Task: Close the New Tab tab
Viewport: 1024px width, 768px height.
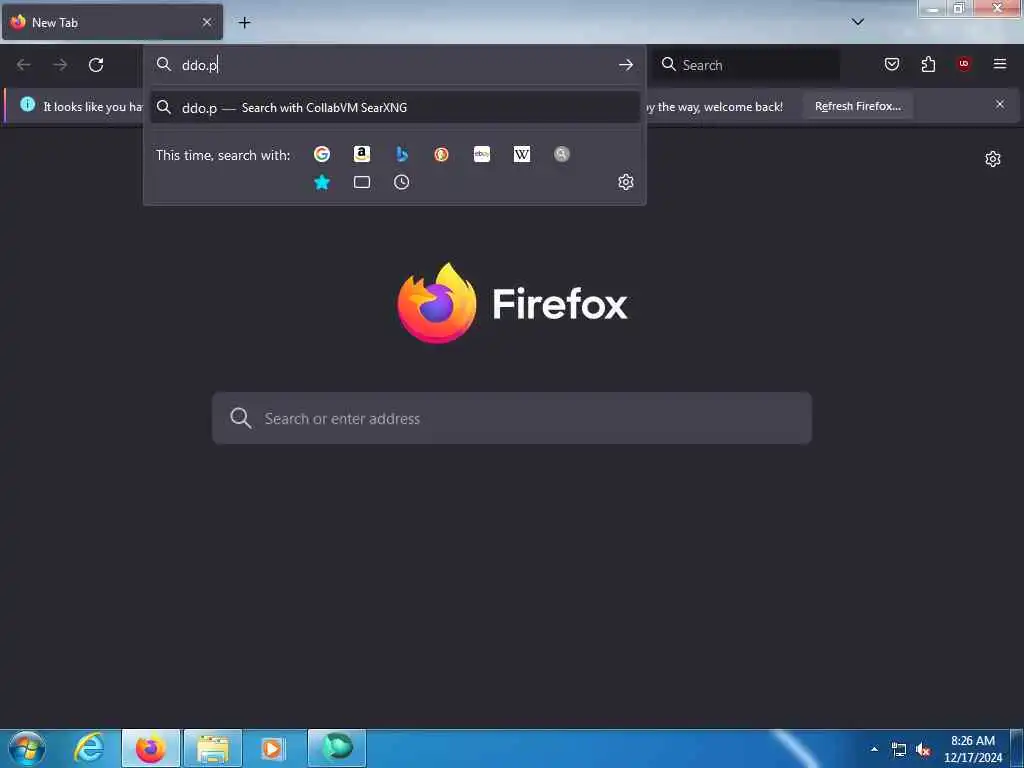Action: pyautogui.click(x=207, y=22)
